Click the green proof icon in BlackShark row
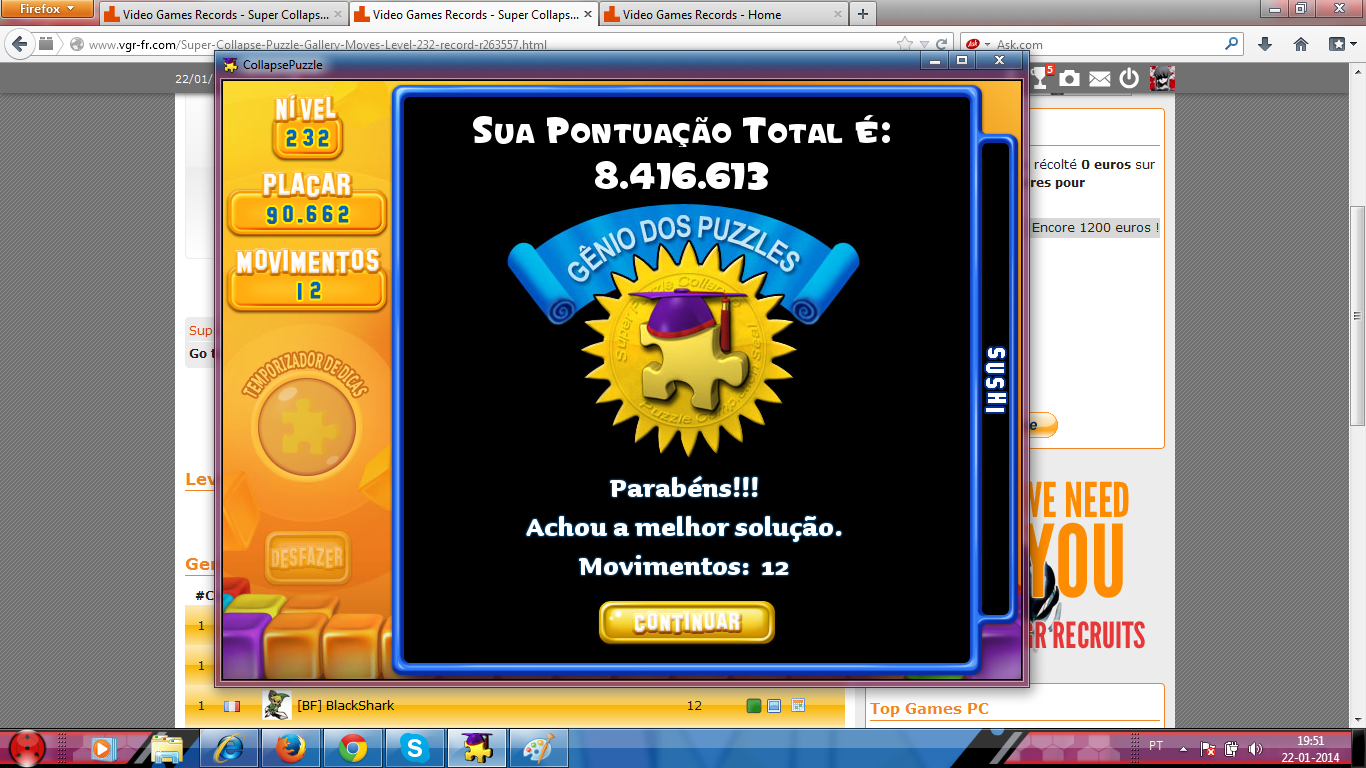The height and width of the screenshot is (768, 1366). pos(754,706)
